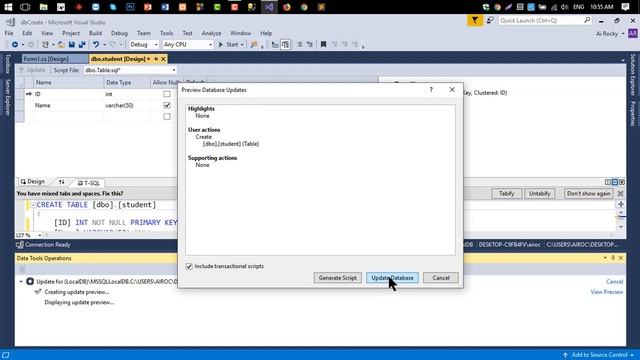
Task: Open the File menu
Action: click(9, 33)
